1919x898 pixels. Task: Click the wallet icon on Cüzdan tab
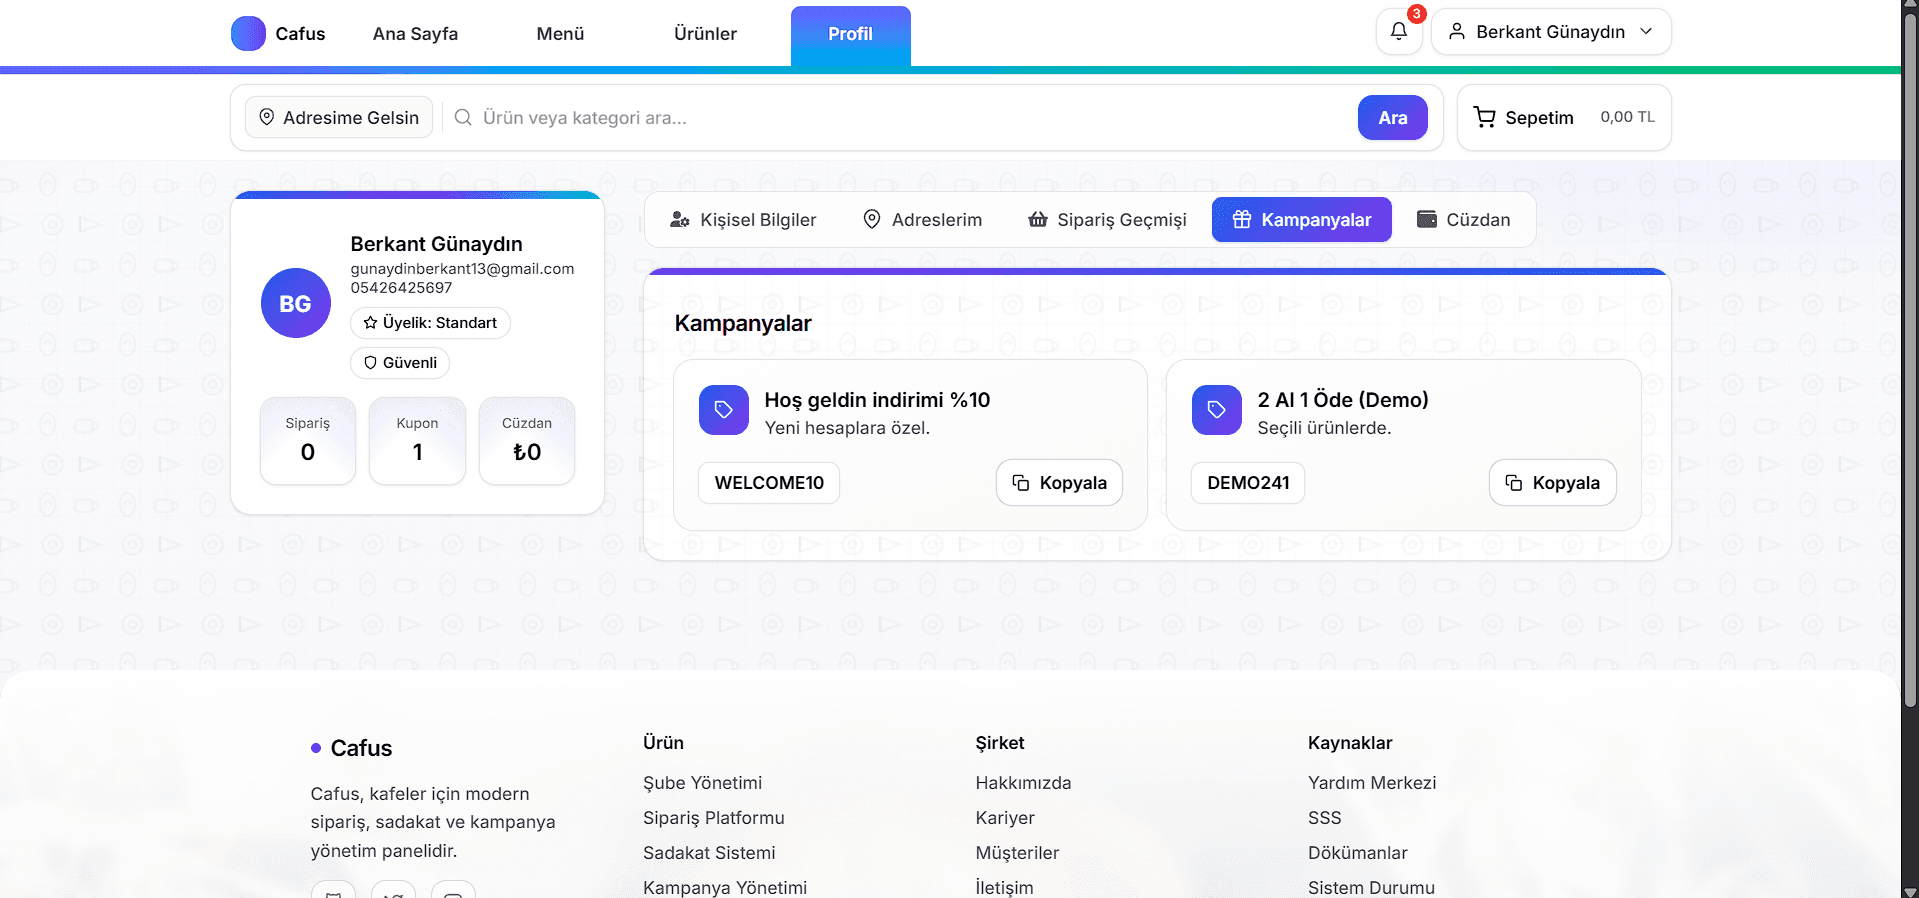coord(1427,219)
